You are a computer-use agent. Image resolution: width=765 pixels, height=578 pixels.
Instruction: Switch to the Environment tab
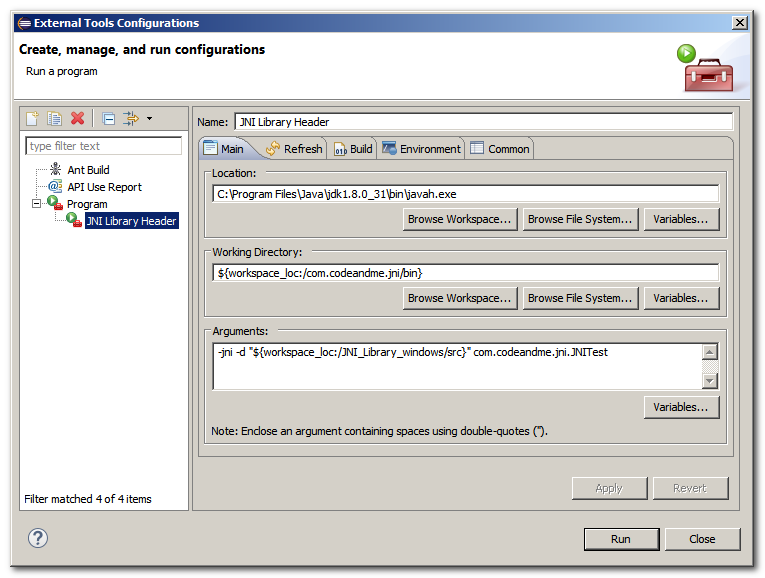(422, 149)
